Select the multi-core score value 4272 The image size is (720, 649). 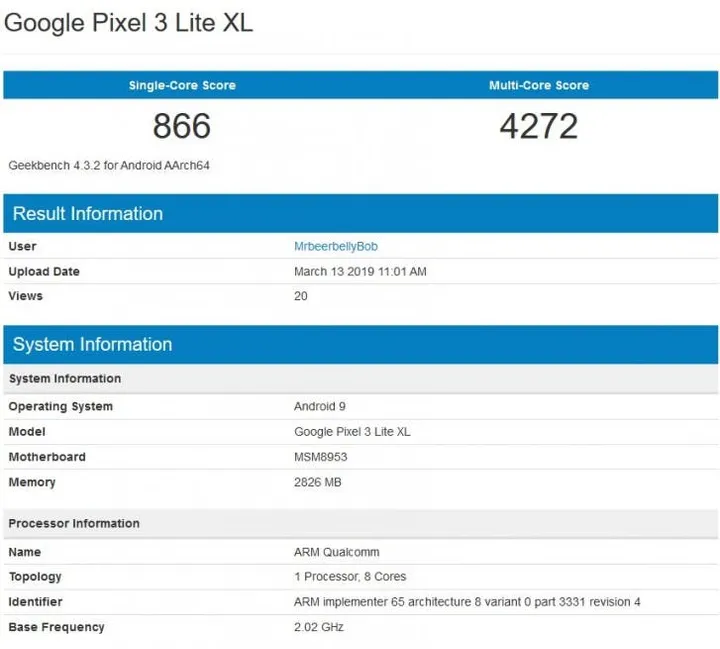(x=538, y=126)
